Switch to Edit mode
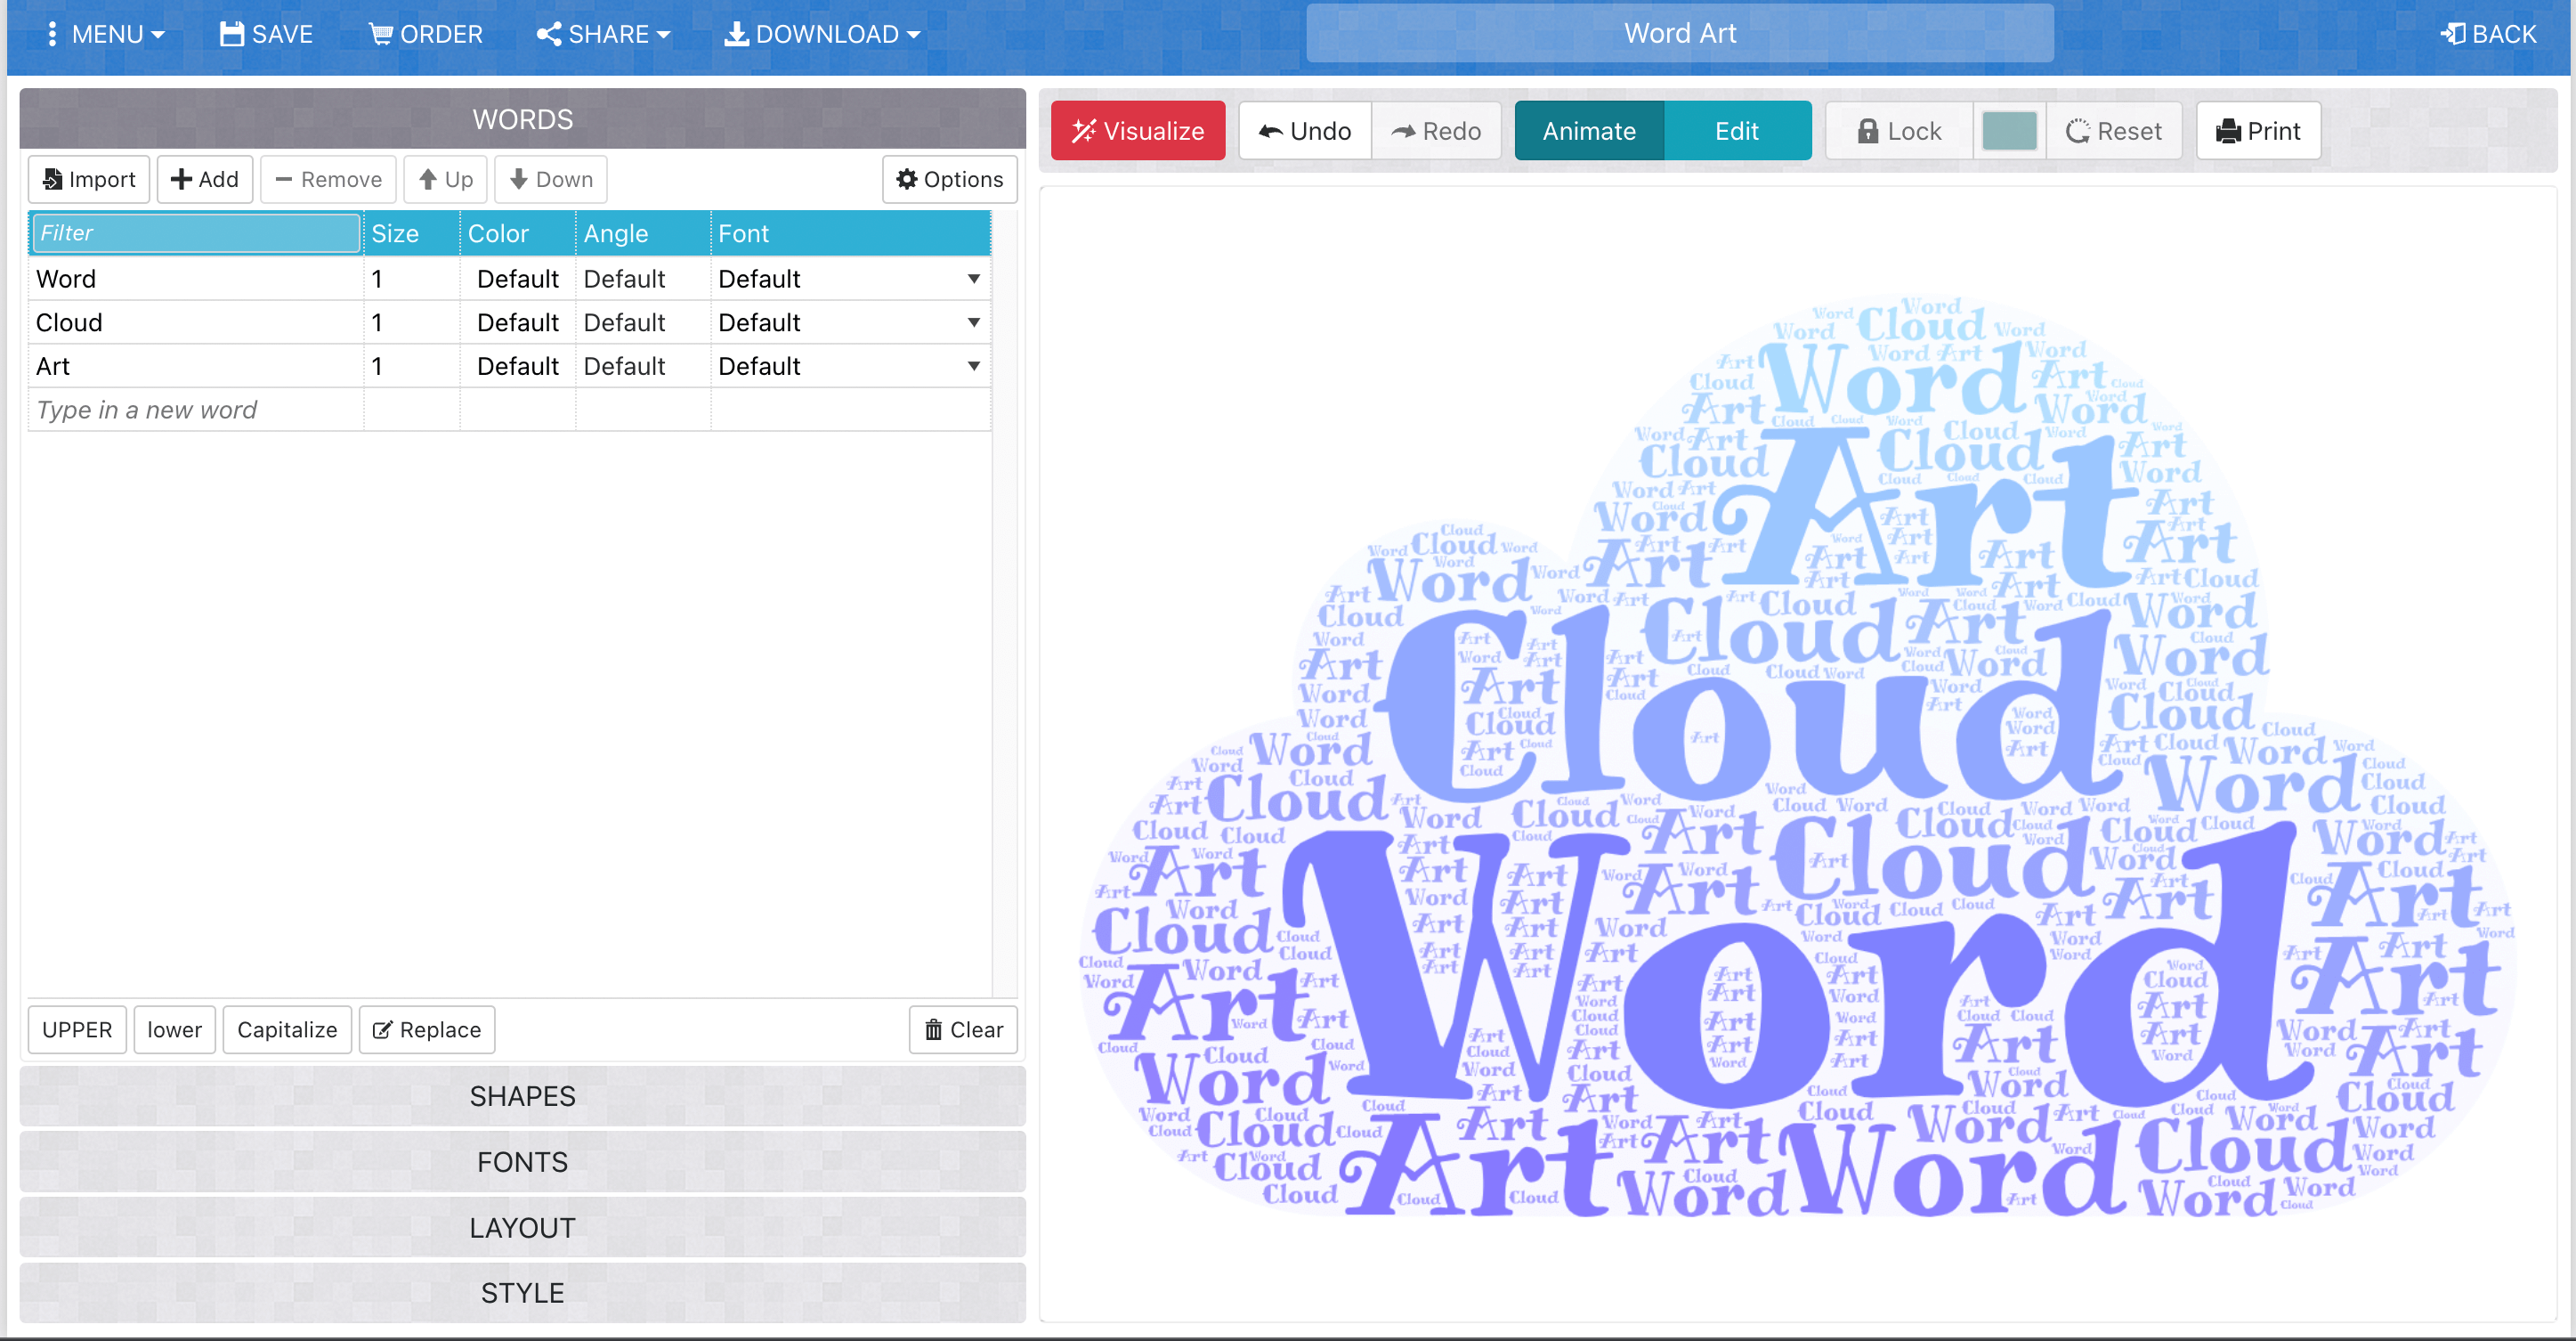Viewport: 2576px width, 1341px height. (1736, 131)
